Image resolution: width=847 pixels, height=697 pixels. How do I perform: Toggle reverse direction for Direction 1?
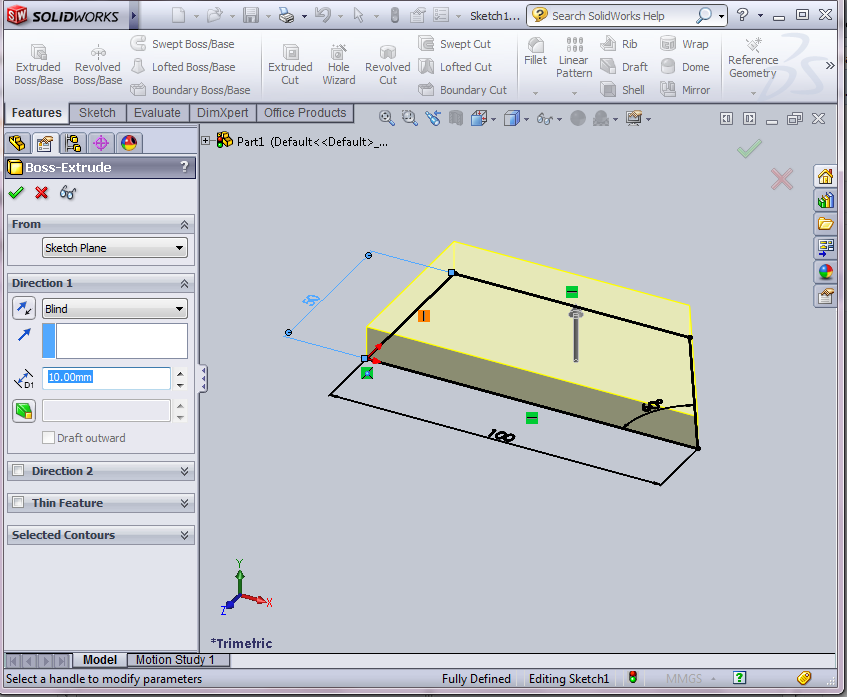coord(23,308)
